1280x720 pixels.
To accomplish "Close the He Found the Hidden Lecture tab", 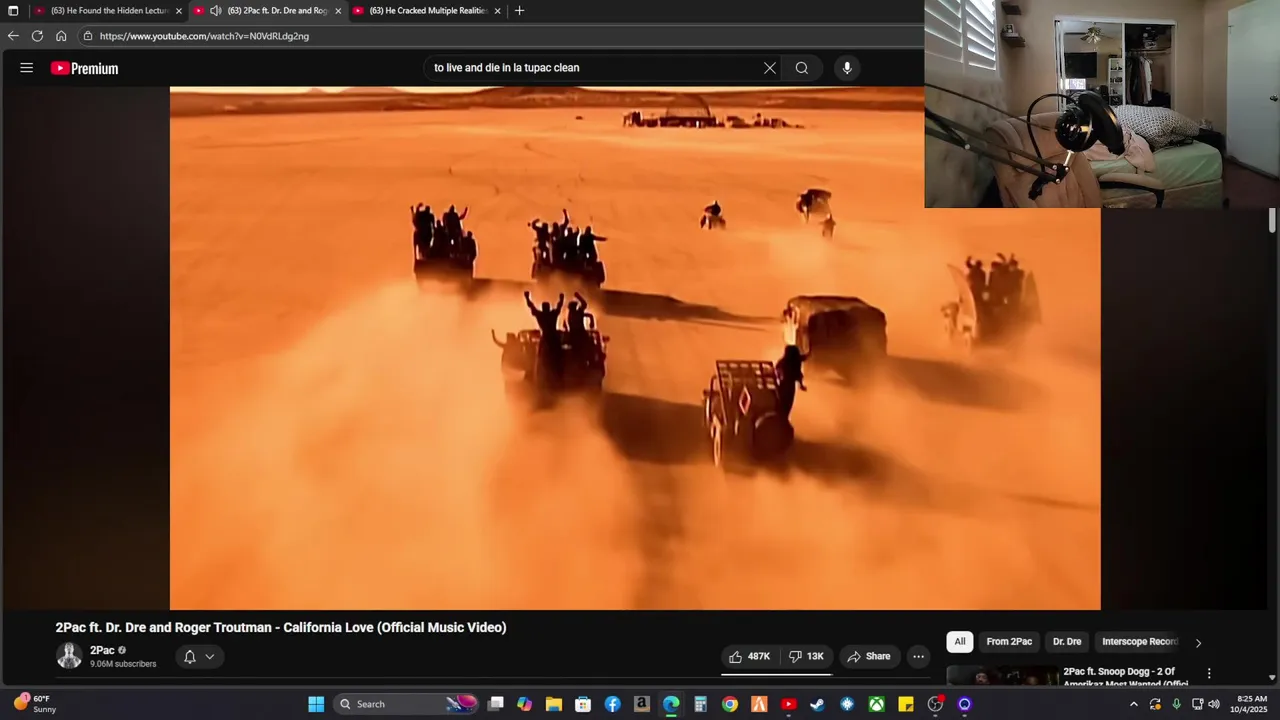I will pos(179,11).
